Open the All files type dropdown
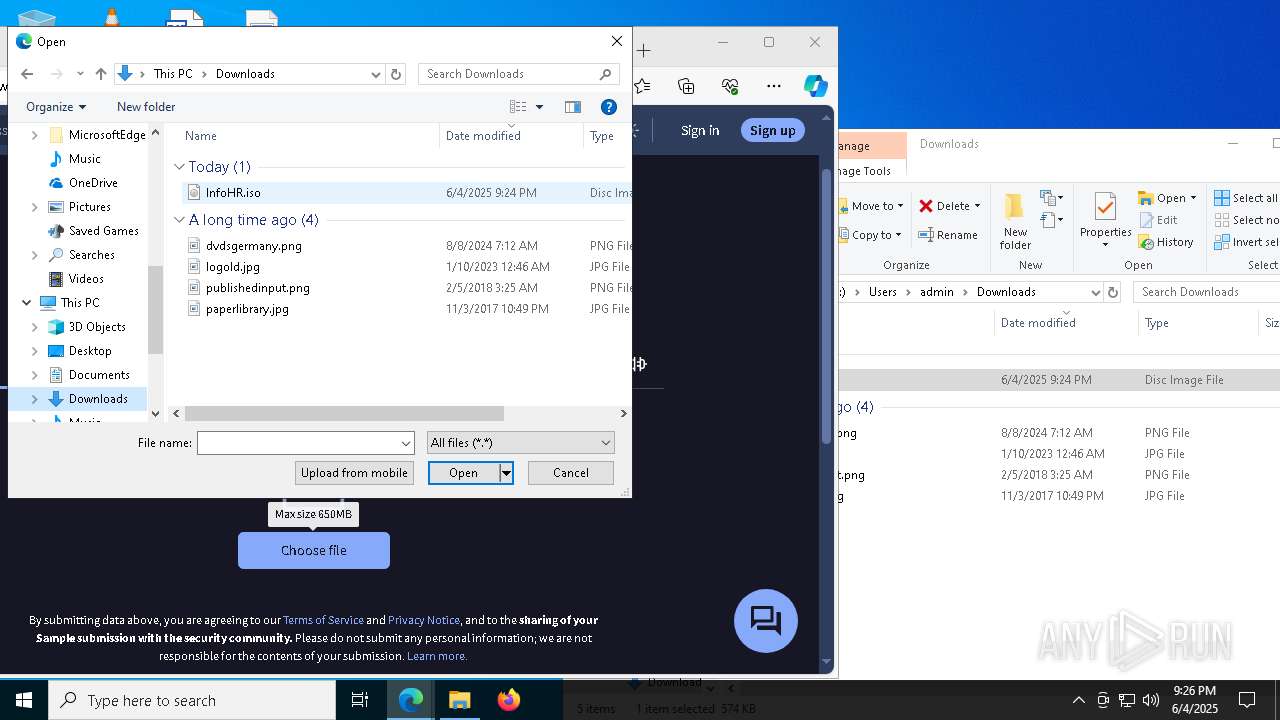This screenshot has height=720, width=1280. (x=520, y=443)
